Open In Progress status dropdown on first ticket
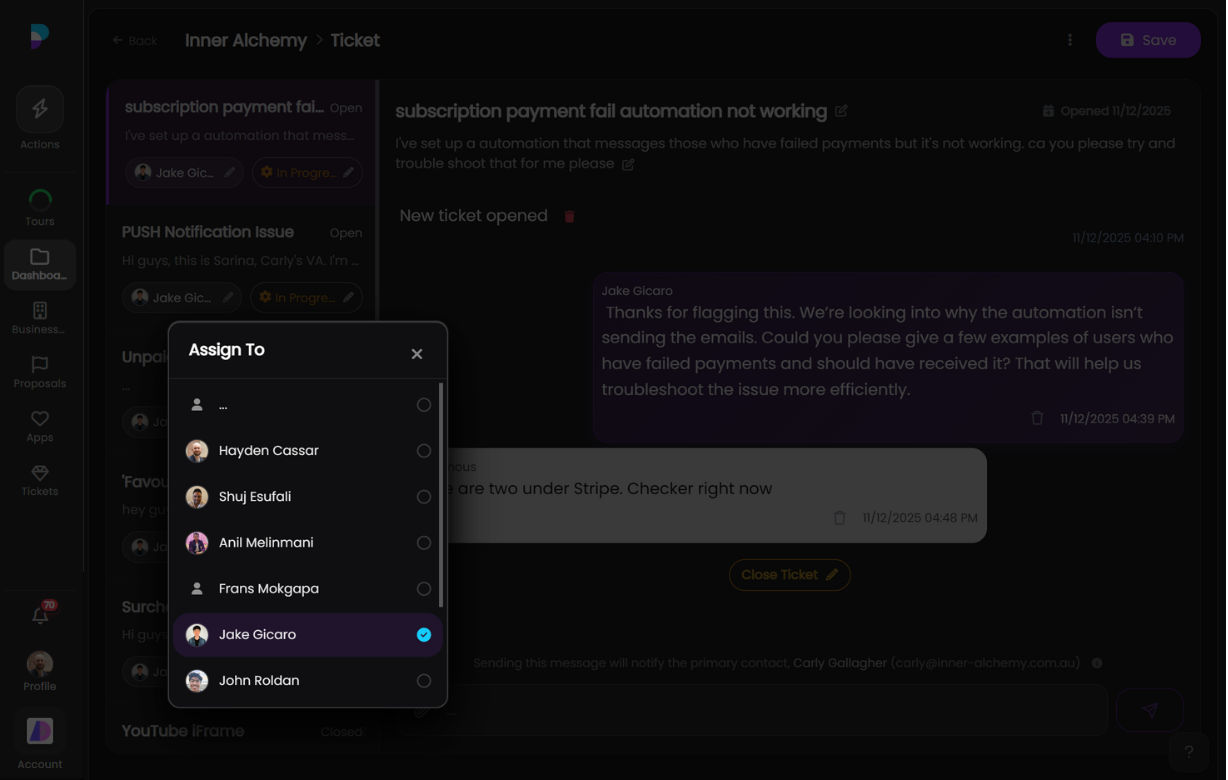Image resolution: width=1228 pixels, height=780 pixels. [306, 173]
